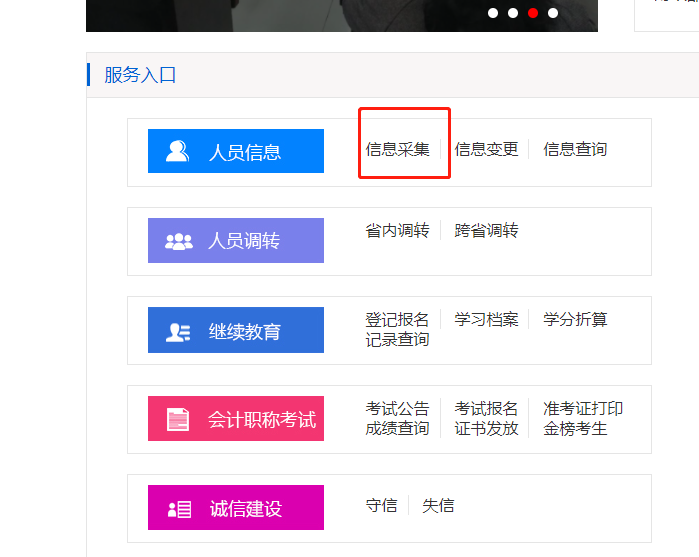Select the first carousel dot
The height and width of the screenshot is (557, 699).
[493, 13]
